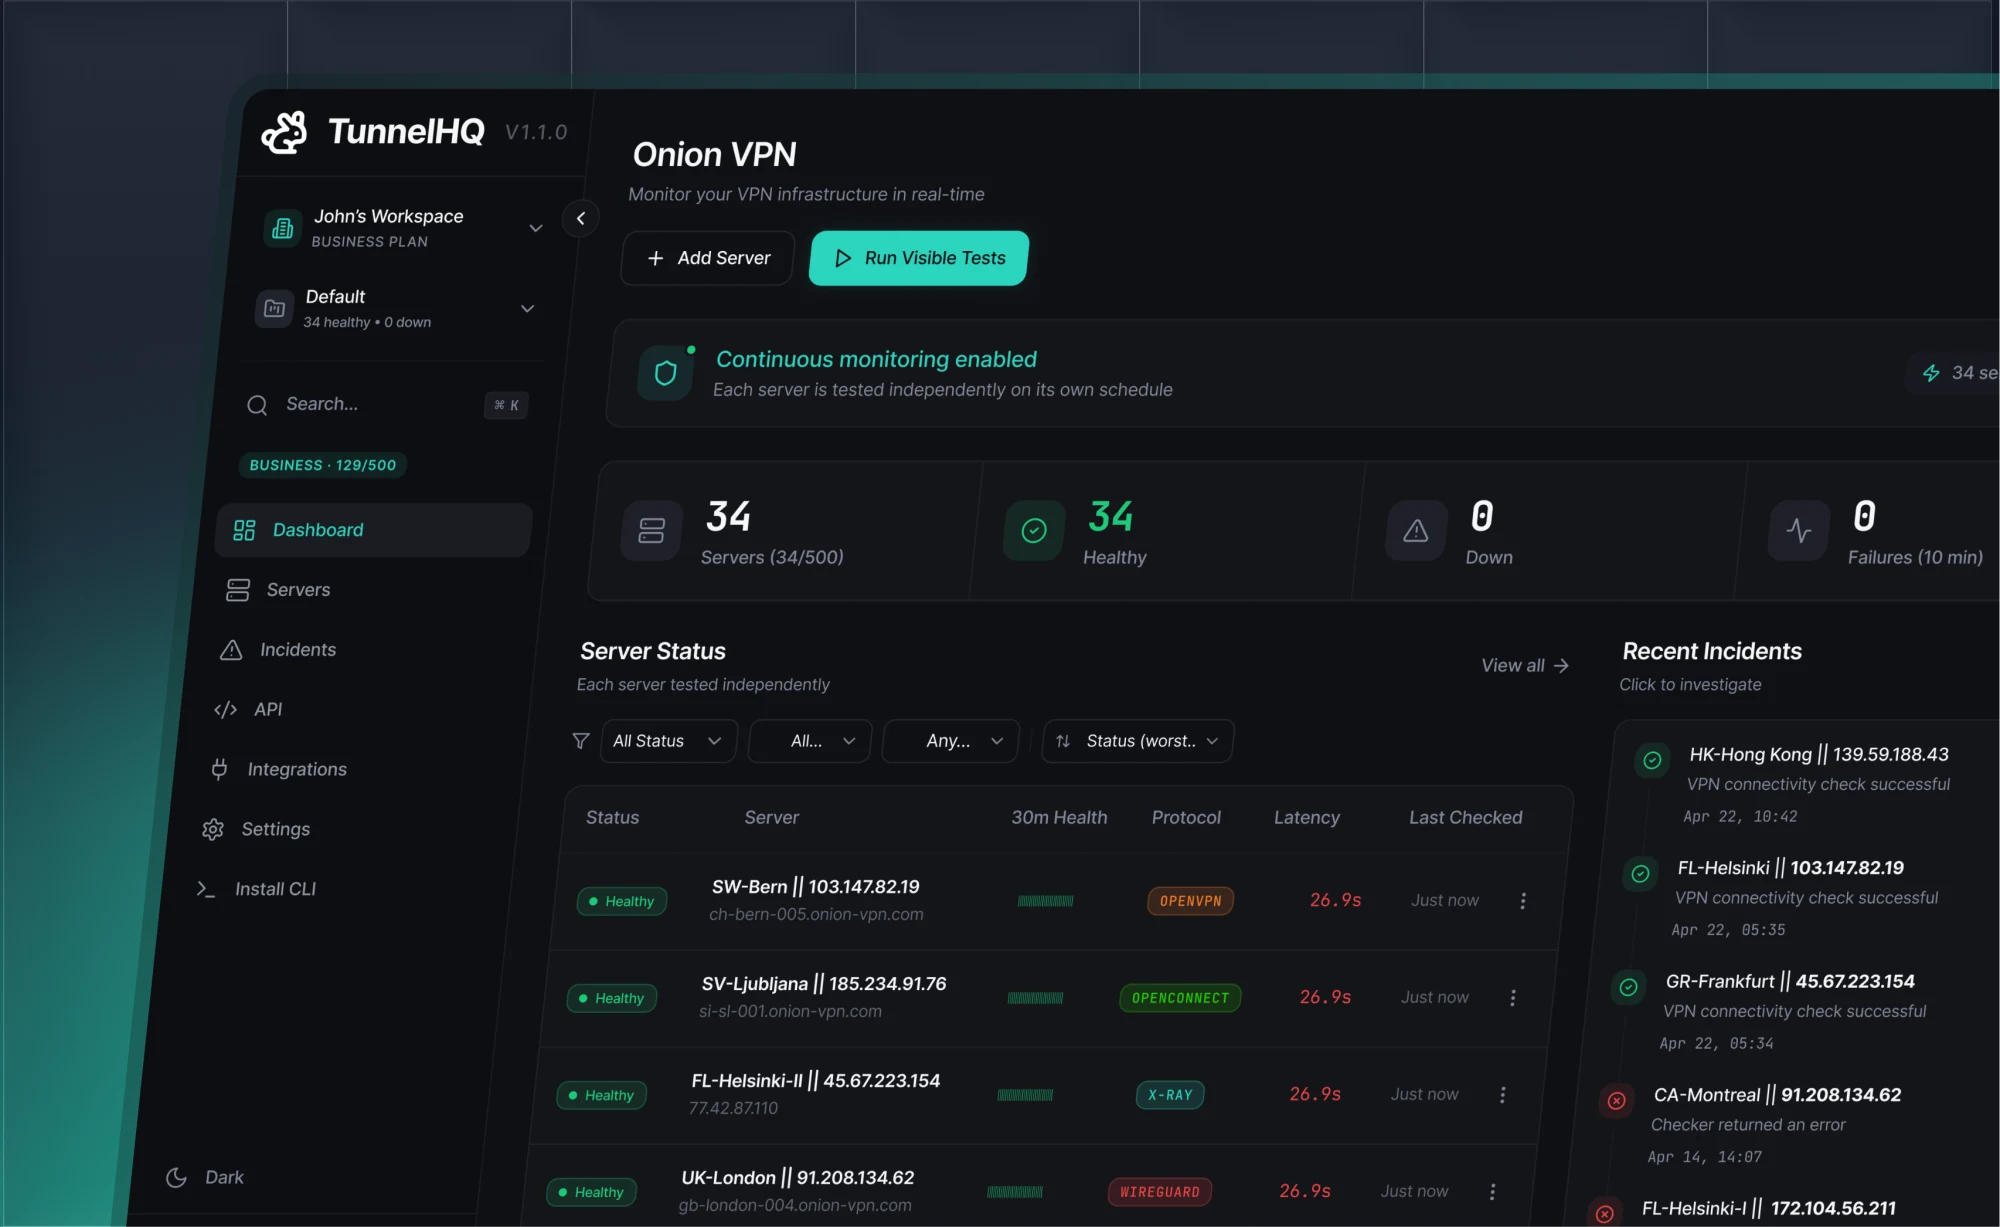The image size is (2000, 1227).
Task: Click CA-Montreal incident error icon
Action: coord(1616,1101)
